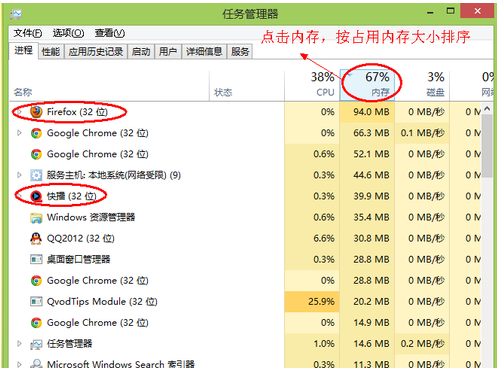
Task: Open the 查看(V) menu
Action: (x=110, y=33)
